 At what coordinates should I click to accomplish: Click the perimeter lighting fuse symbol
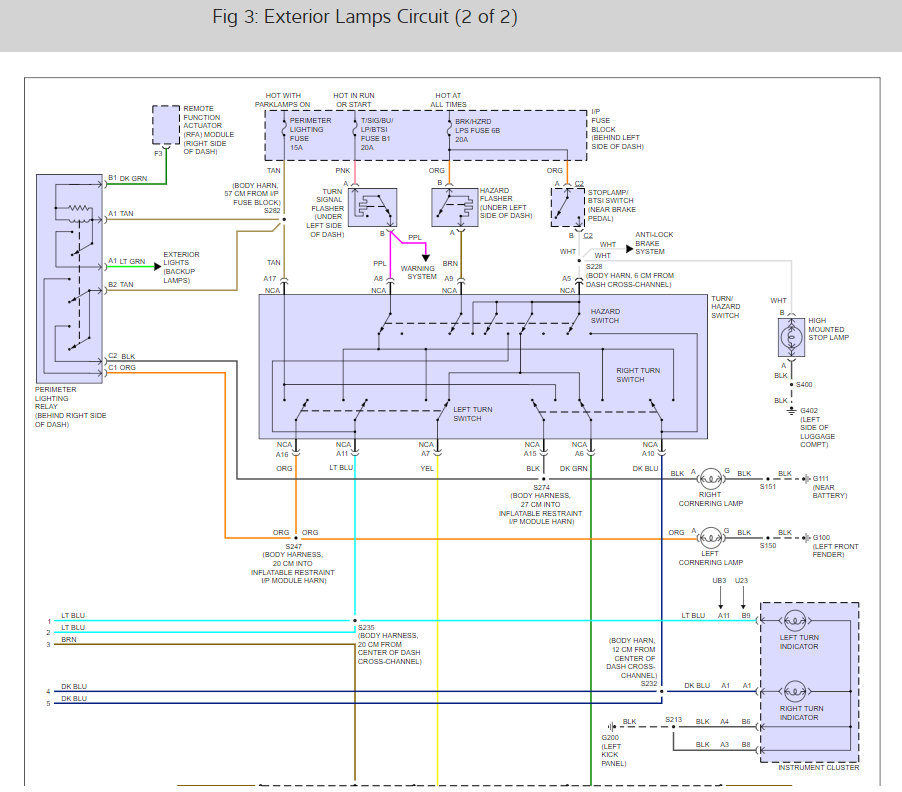click(284, 129)
